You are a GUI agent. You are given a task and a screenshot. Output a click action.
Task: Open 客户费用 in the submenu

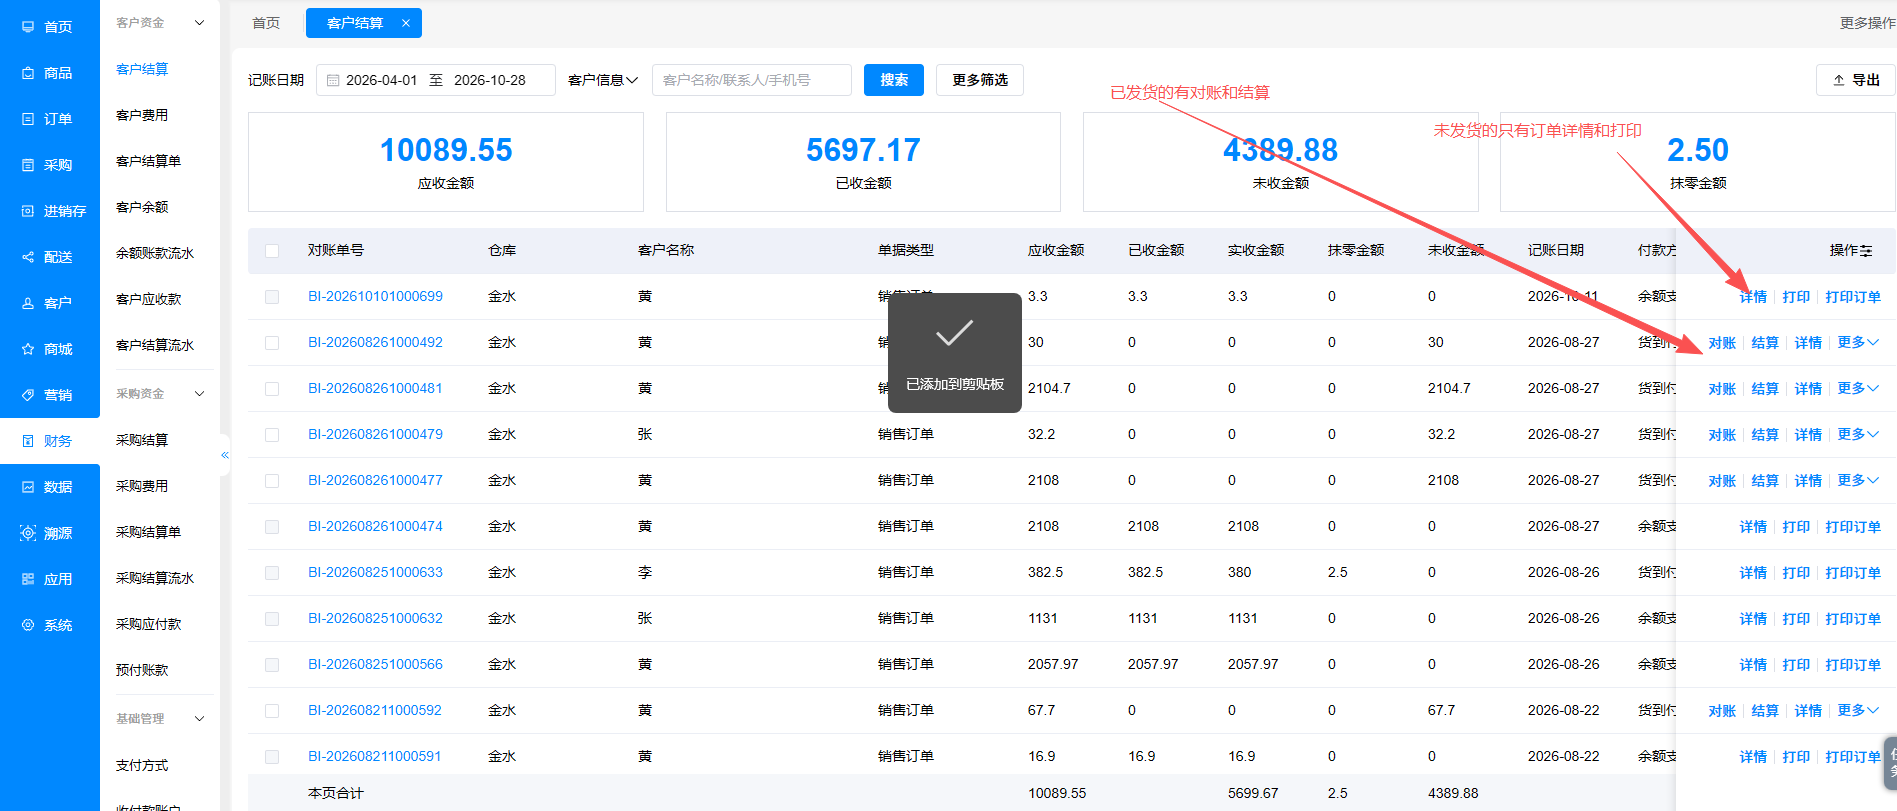tap(142, 115)
